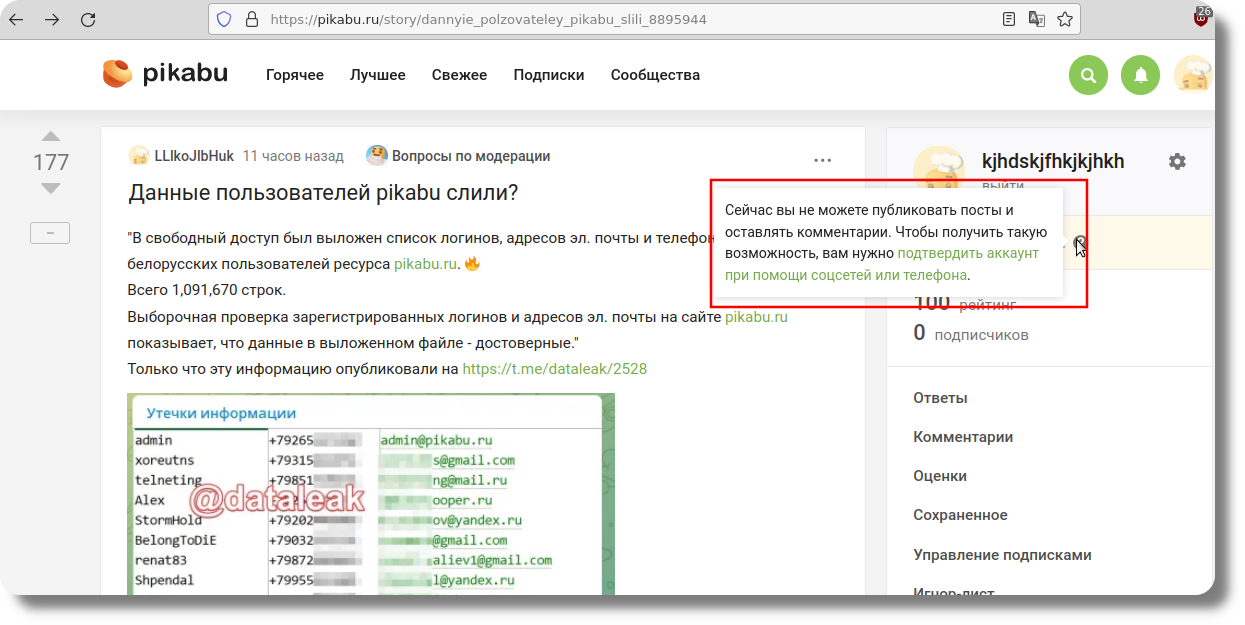The height and width of the screenshot is (625, 1245).
Task: Open author profile LLIkoJIbHuk
Action: coord(194,156)
